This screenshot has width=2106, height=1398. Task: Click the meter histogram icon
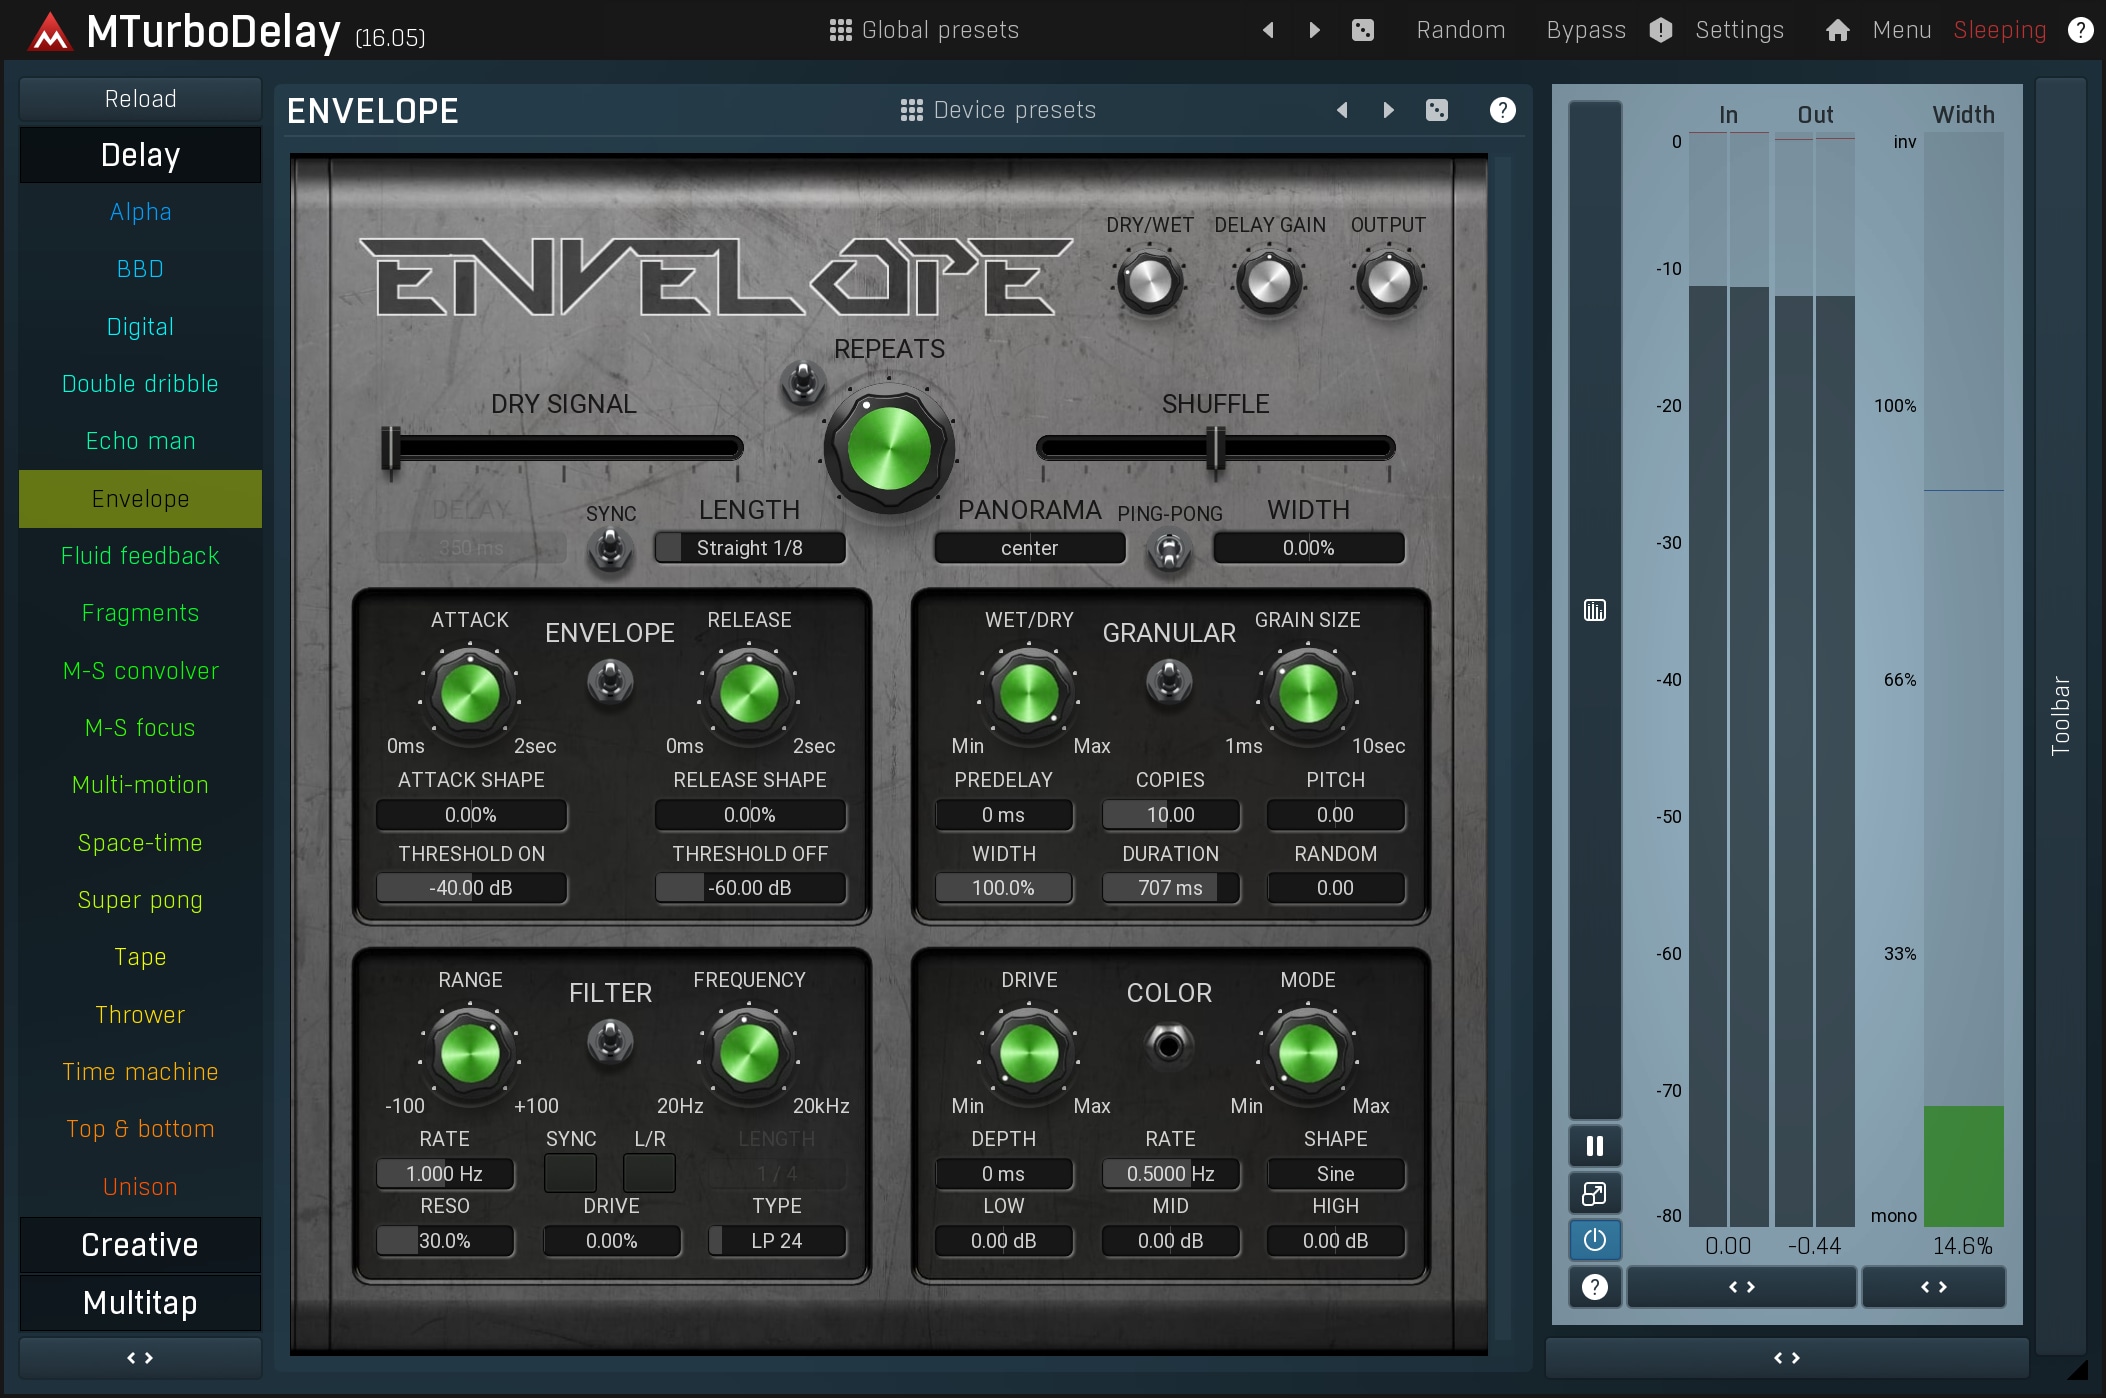(x=1595, y=610)
